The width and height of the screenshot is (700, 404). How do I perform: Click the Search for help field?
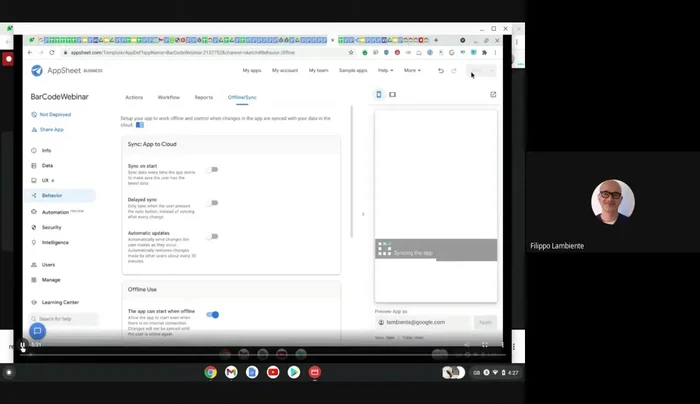pyautogui.click(x=64, y=319)
